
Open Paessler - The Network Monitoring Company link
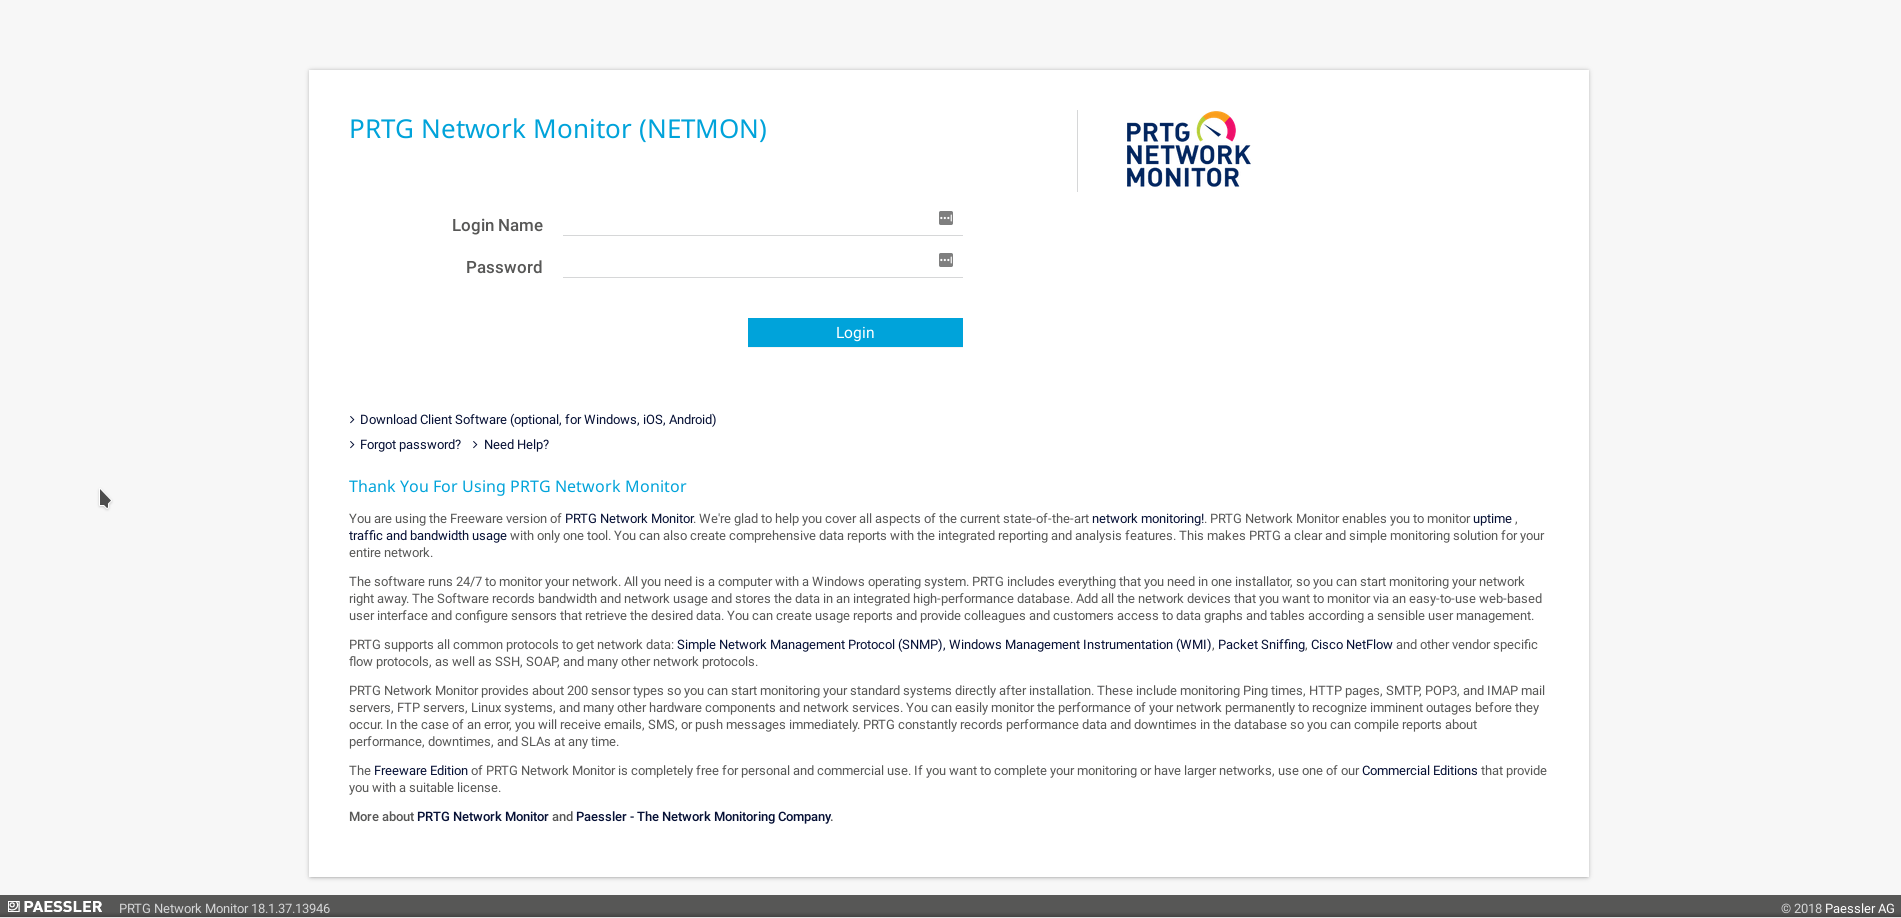point(703,817)
